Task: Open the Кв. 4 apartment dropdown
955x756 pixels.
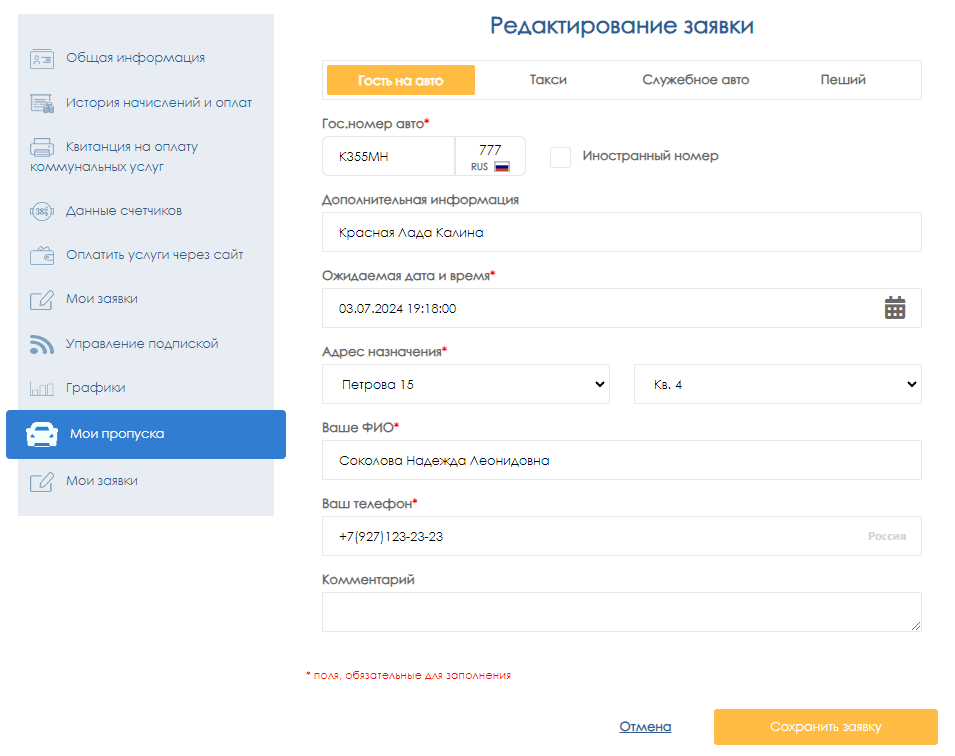Action: pos(778,384)
